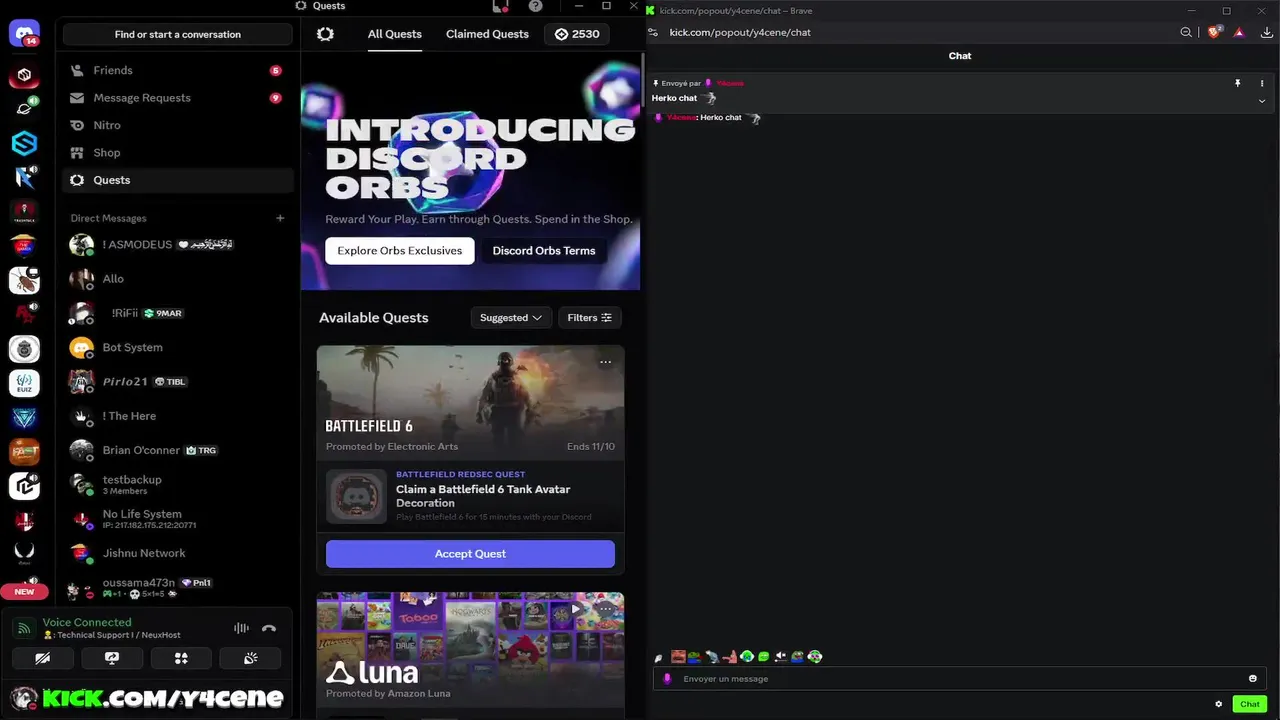This screenshot has width=1280, height=720.
Task: Click Discord Orbs Terms button
Action: click(544, 251)
